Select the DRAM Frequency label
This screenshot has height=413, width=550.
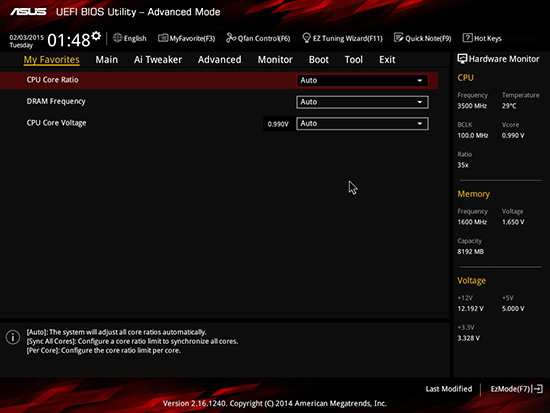[56, 101]
